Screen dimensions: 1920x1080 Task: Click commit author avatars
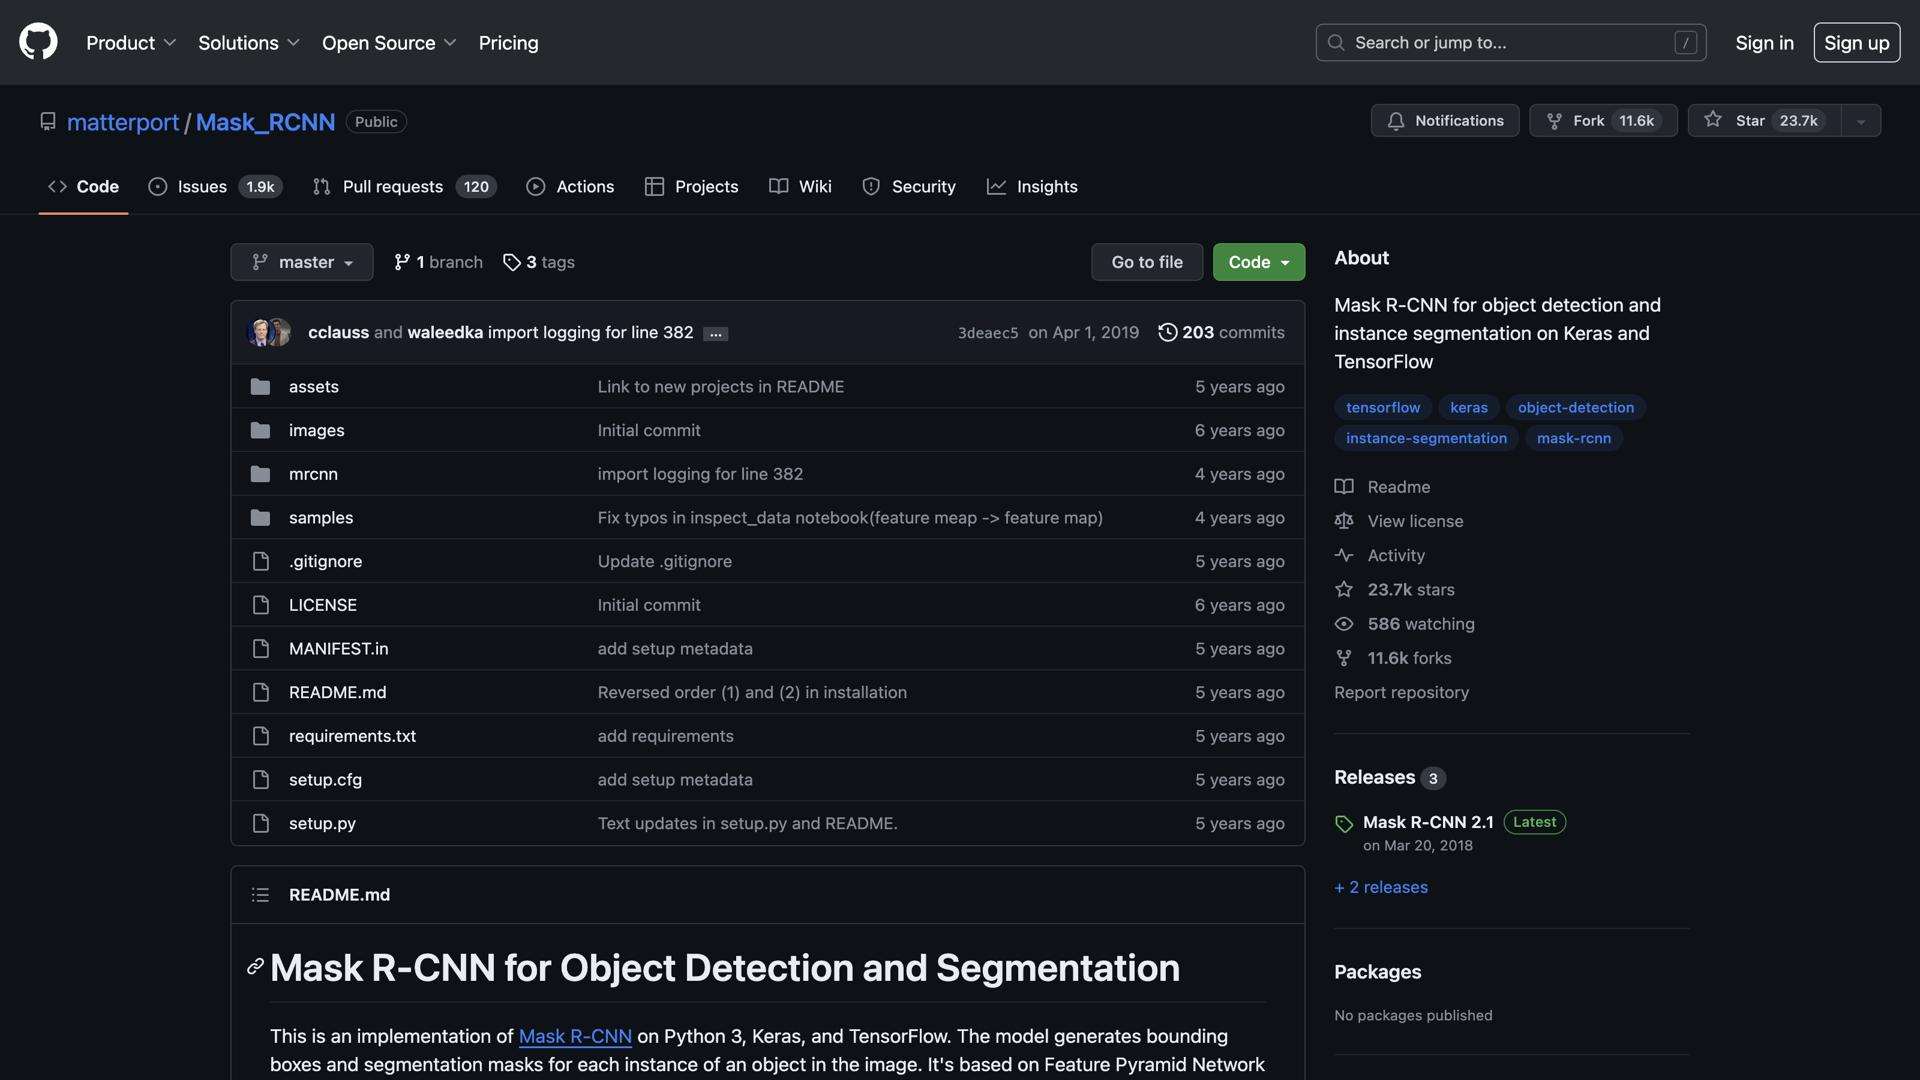268,332
